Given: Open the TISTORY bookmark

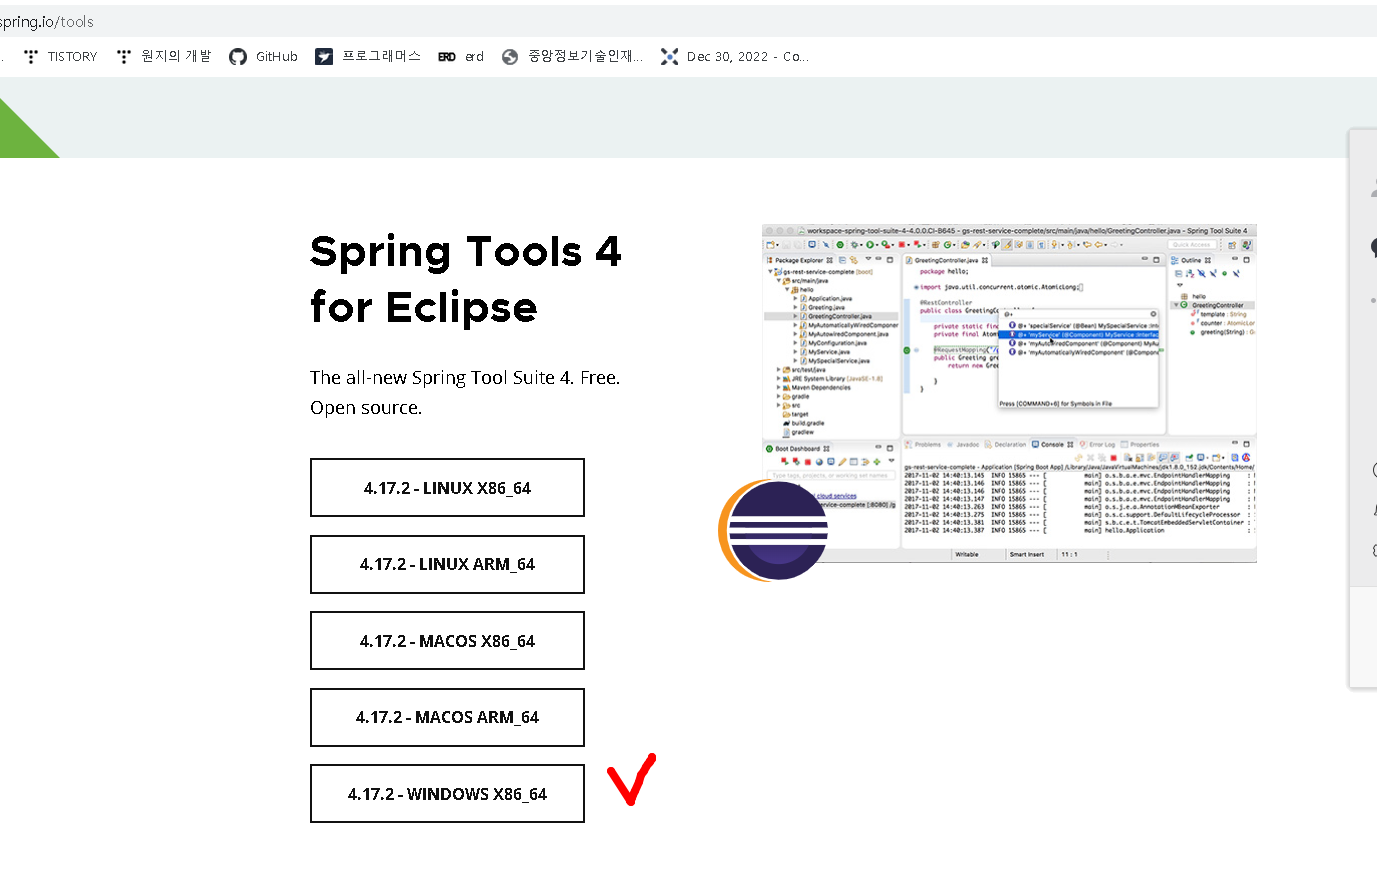Looking at the screenshot, I should (60, 57).
